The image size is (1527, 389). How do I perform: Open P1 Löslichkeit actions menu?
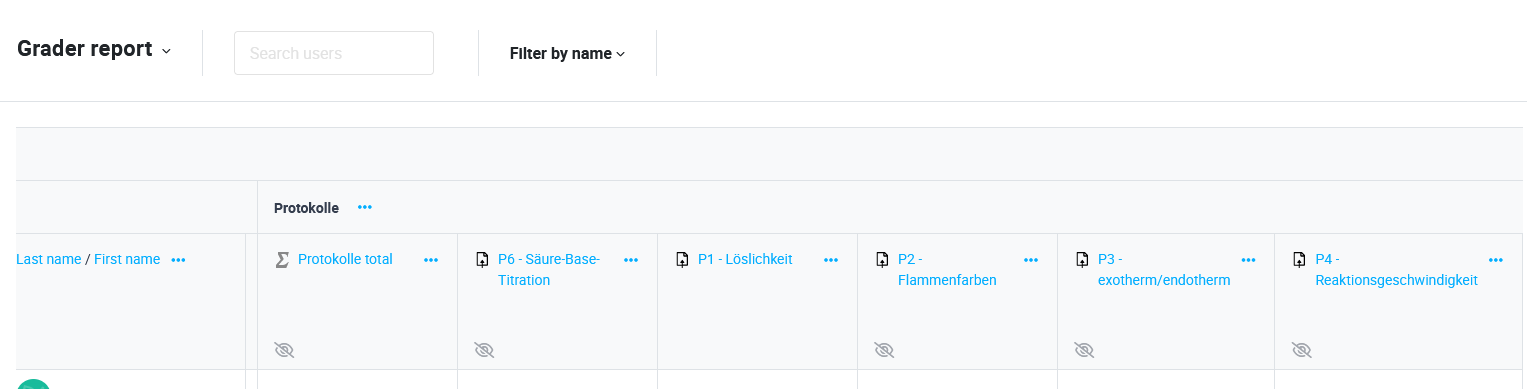coord(831,260)
